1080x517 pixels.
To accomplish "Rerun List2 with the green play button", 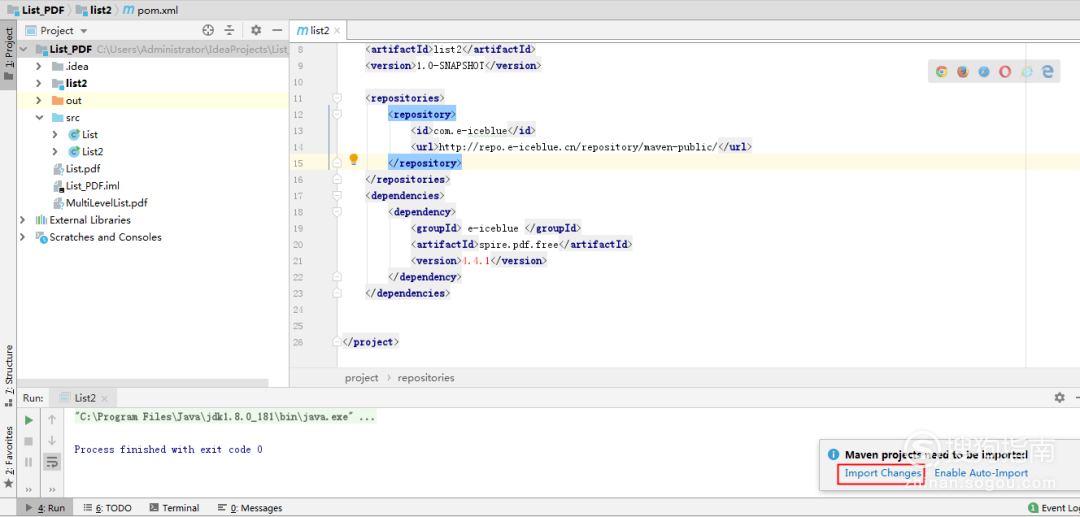I will tap(28, 420).
